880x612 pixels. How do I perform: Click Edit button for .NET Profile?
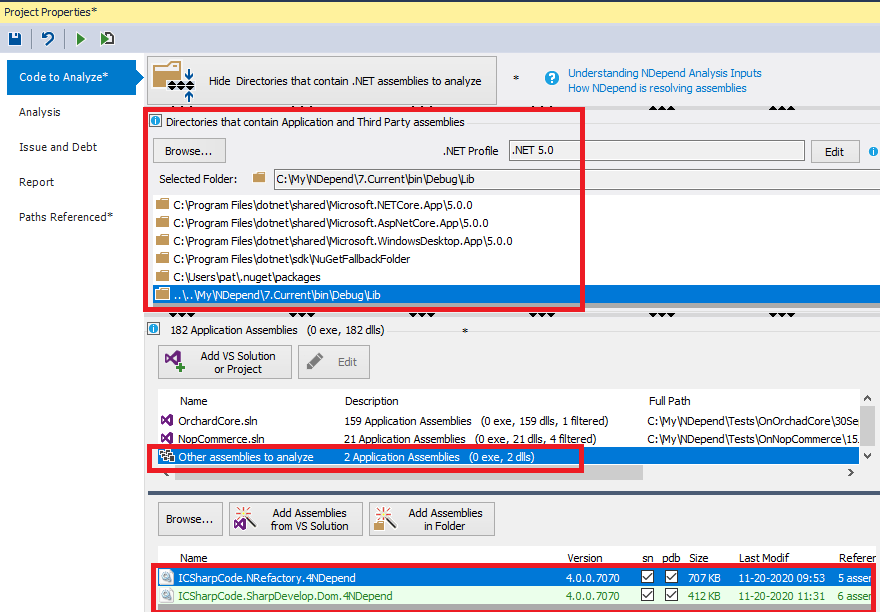tap(835, 152)
